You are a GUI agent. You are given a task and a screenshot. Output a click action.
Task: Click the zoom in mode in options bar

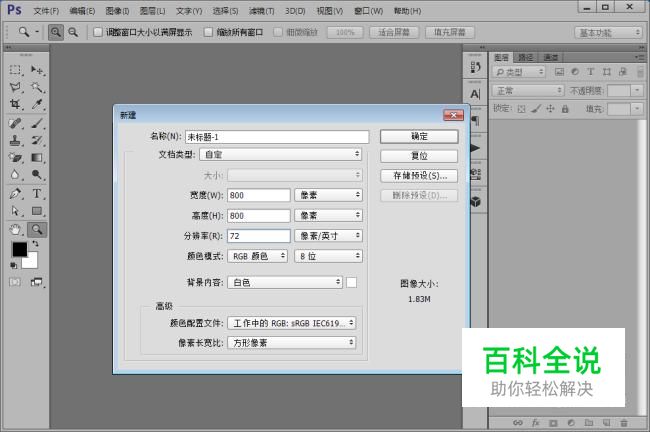[56, 32]
